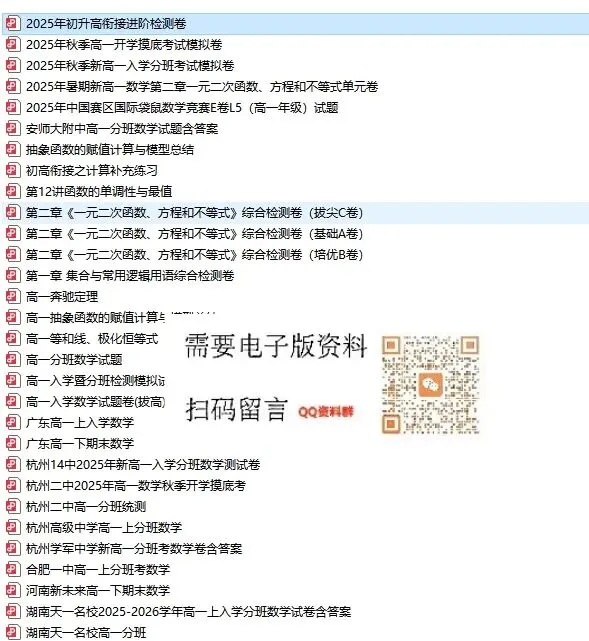Select file 杭州高级中学高一上分班数学
This screenshot has height=641, width=589.
104,527
